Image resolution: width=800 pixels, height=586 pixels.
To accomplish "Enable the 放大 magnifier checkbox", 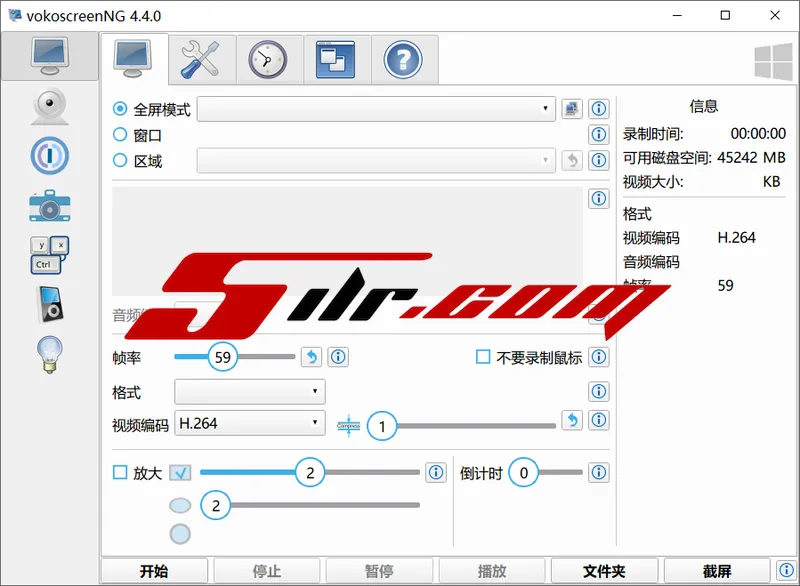I will tap(120, 472).
